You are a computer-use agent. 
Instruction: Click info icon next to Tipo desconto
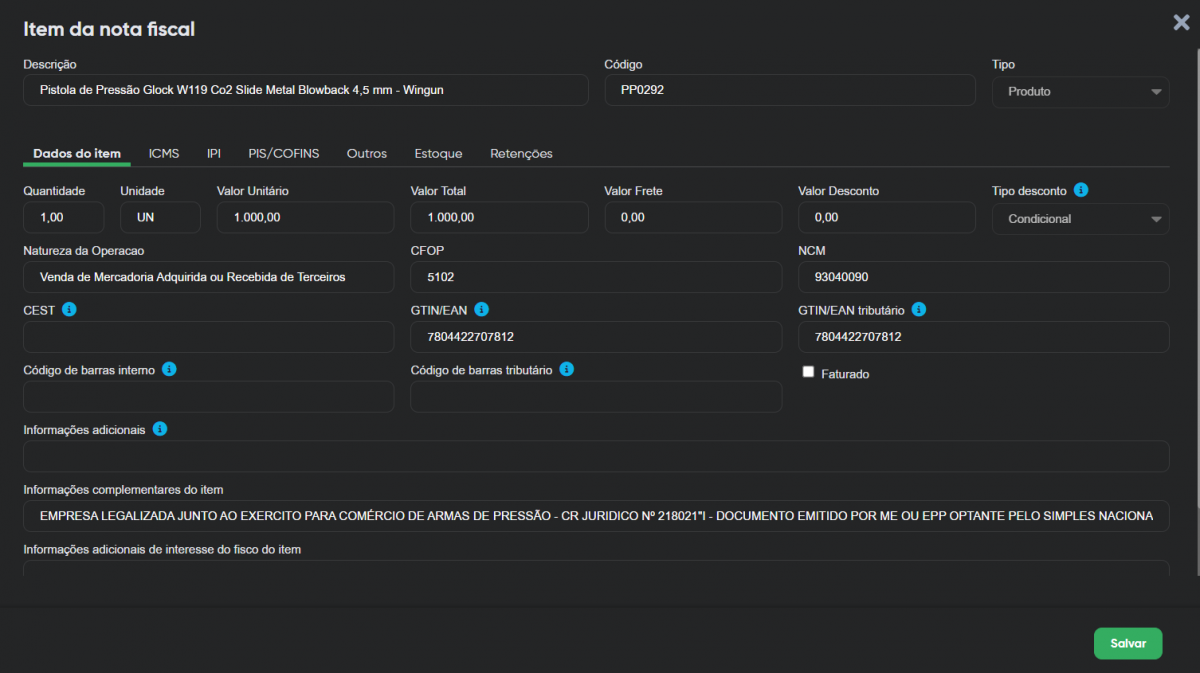point(1081,190)
